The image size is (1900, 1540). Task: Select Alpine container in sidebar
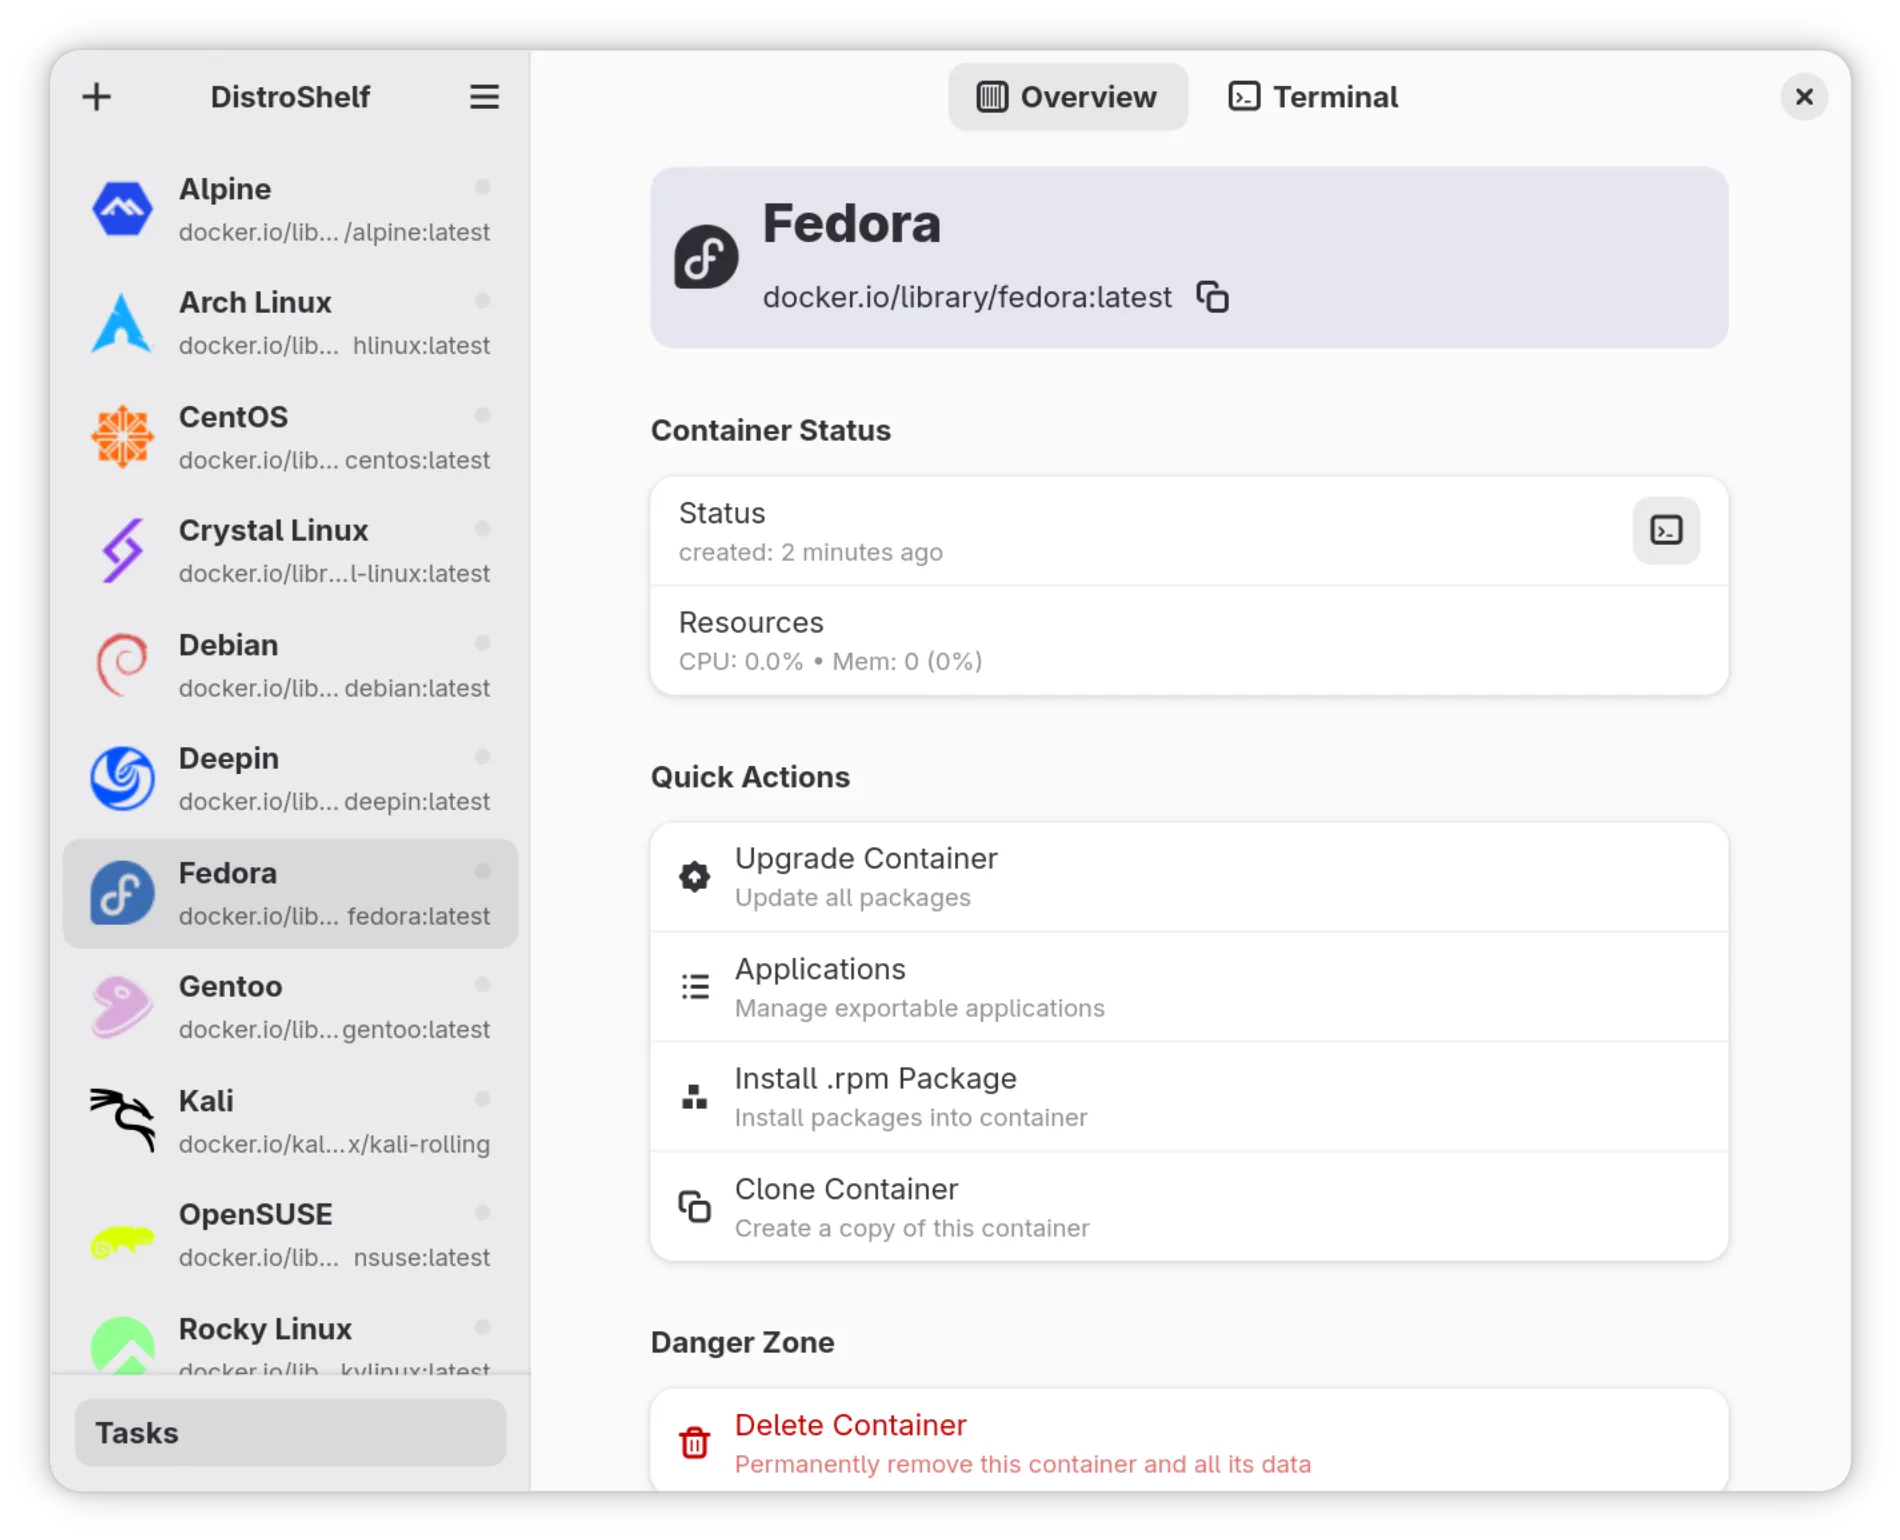[x=290, y=209]
